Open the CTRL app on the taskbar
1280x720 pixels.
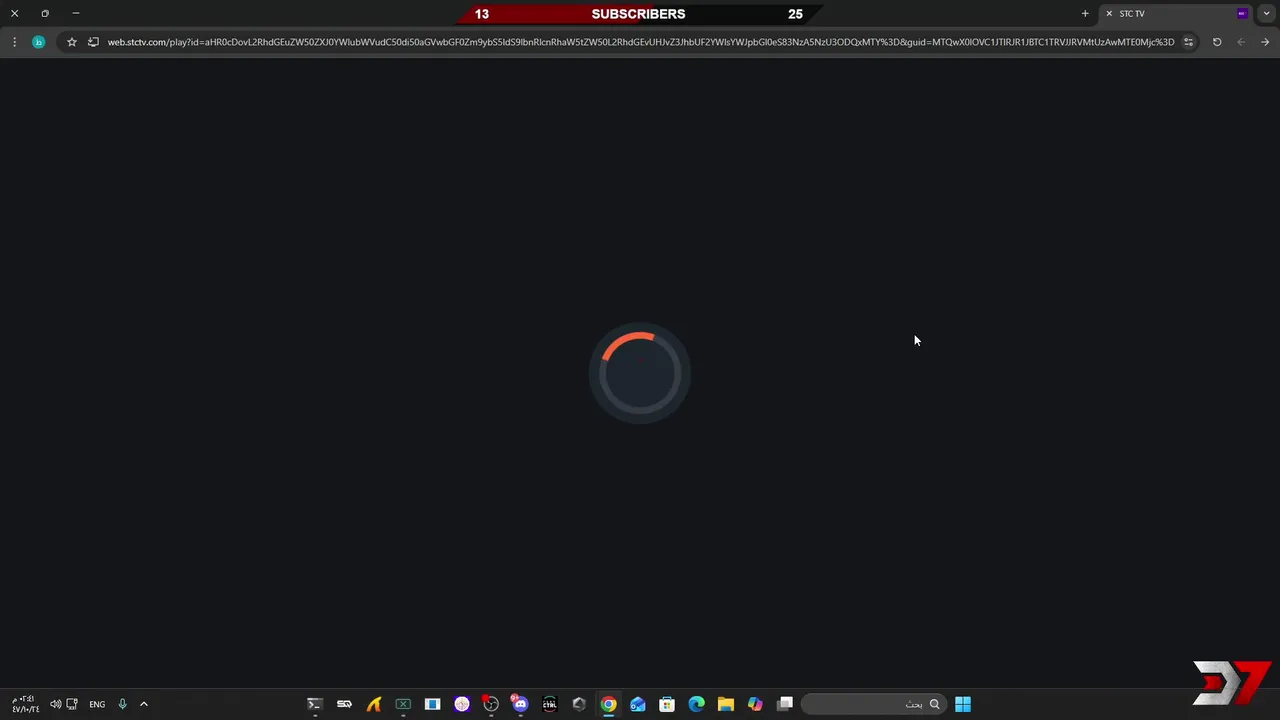[x=549, y=704]
